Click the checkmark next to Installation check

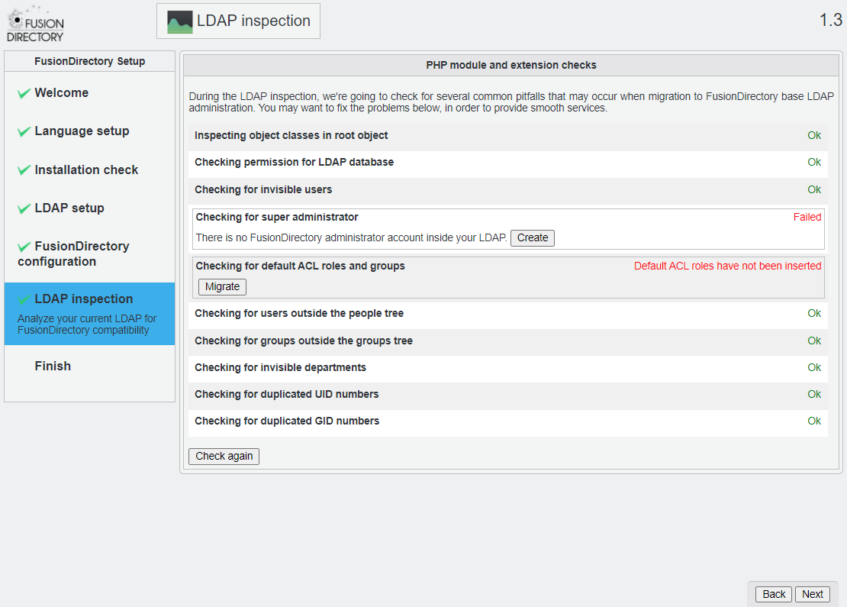pos(24,170)
